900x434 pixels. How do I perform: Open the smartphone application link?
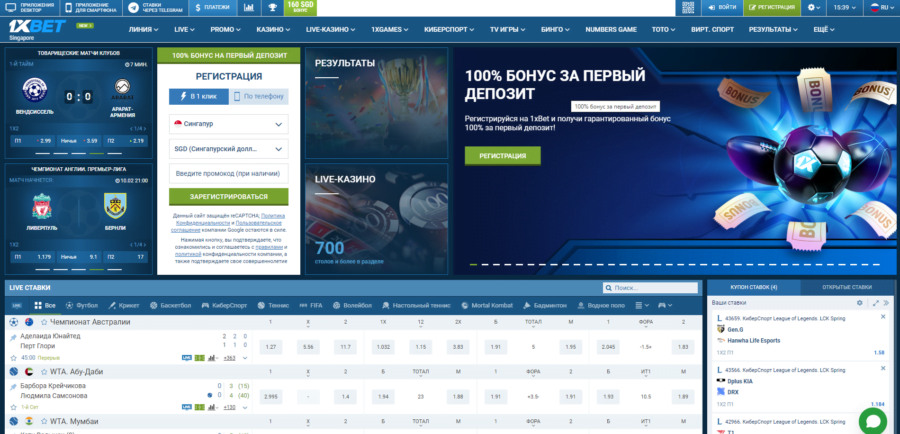pos(91,7)
